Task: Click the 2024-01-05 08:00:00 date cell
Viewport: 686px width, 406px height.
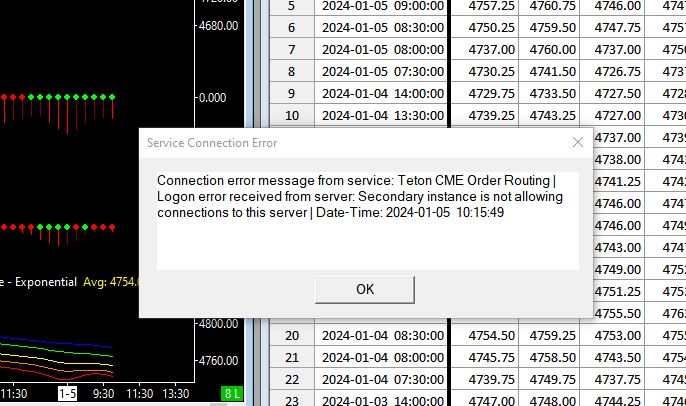Action: (x=382, y=49)
